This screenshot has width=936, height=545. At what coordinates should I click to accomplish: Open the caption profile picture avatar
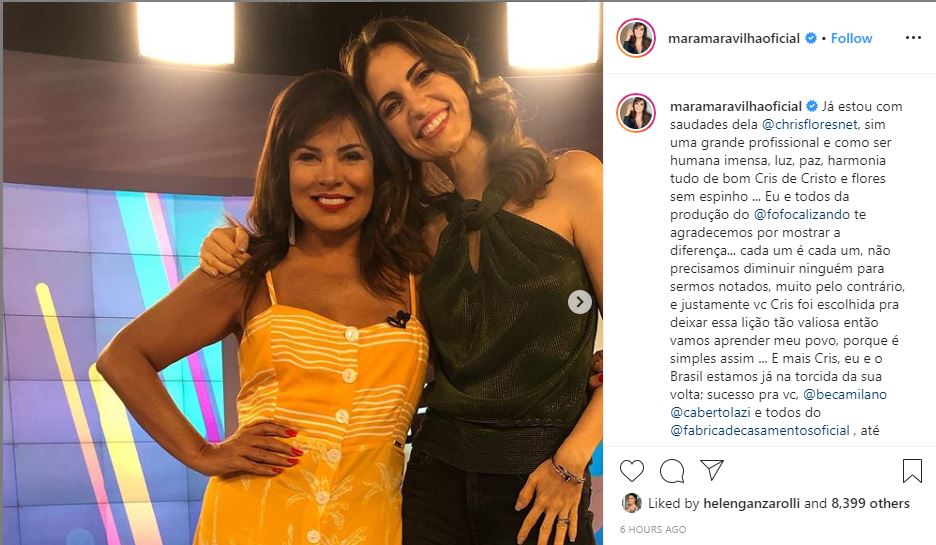coord(636,112)
